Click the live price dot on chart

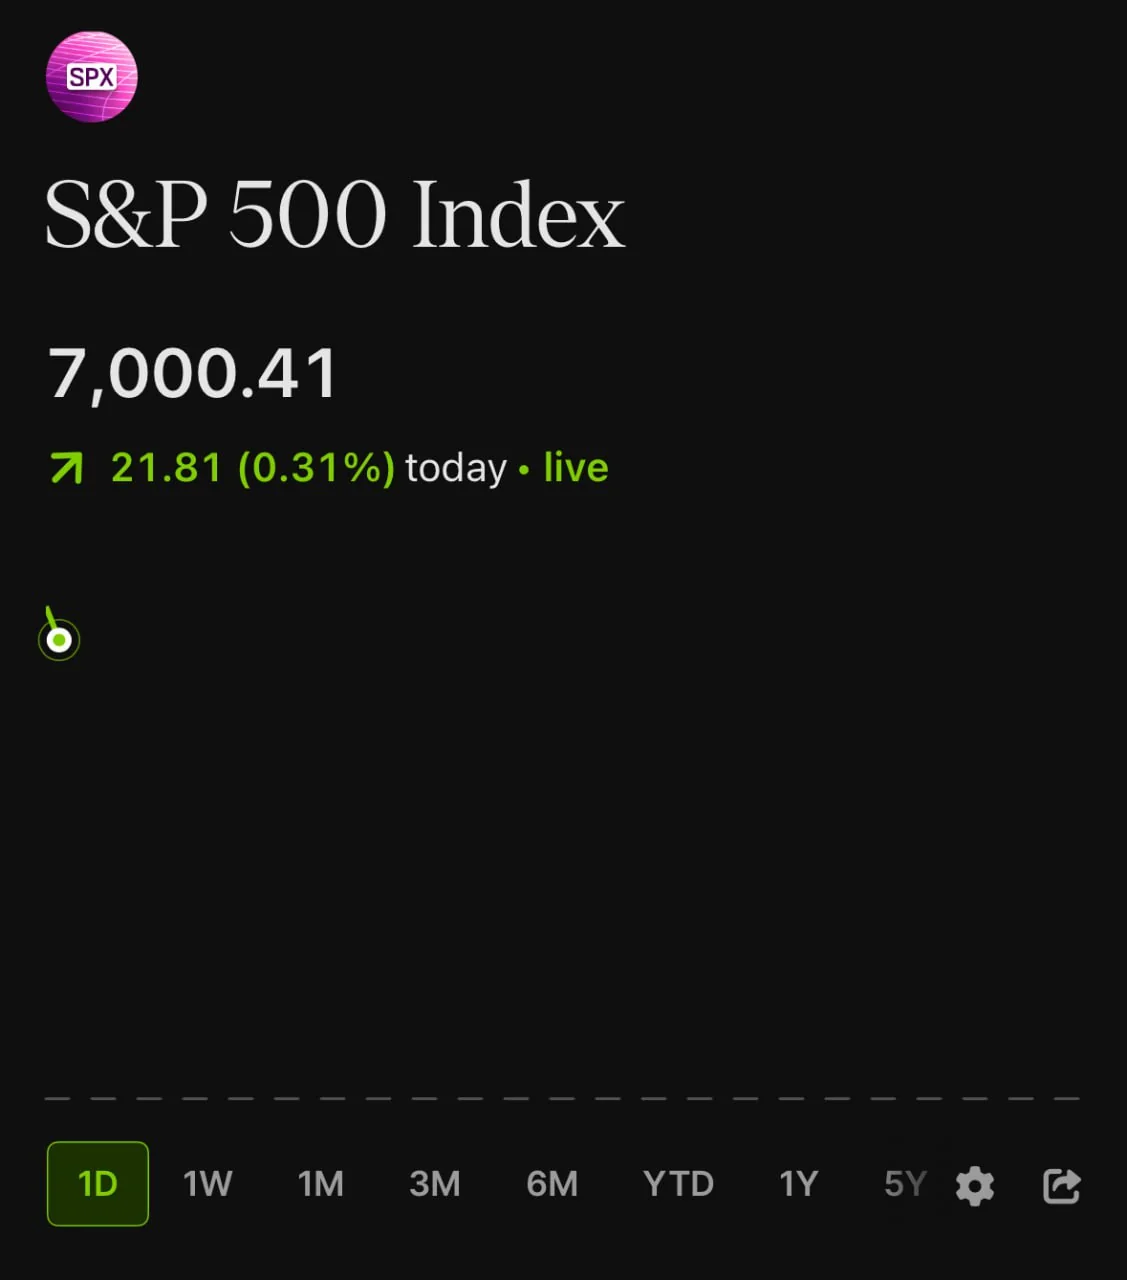point(59,640)
